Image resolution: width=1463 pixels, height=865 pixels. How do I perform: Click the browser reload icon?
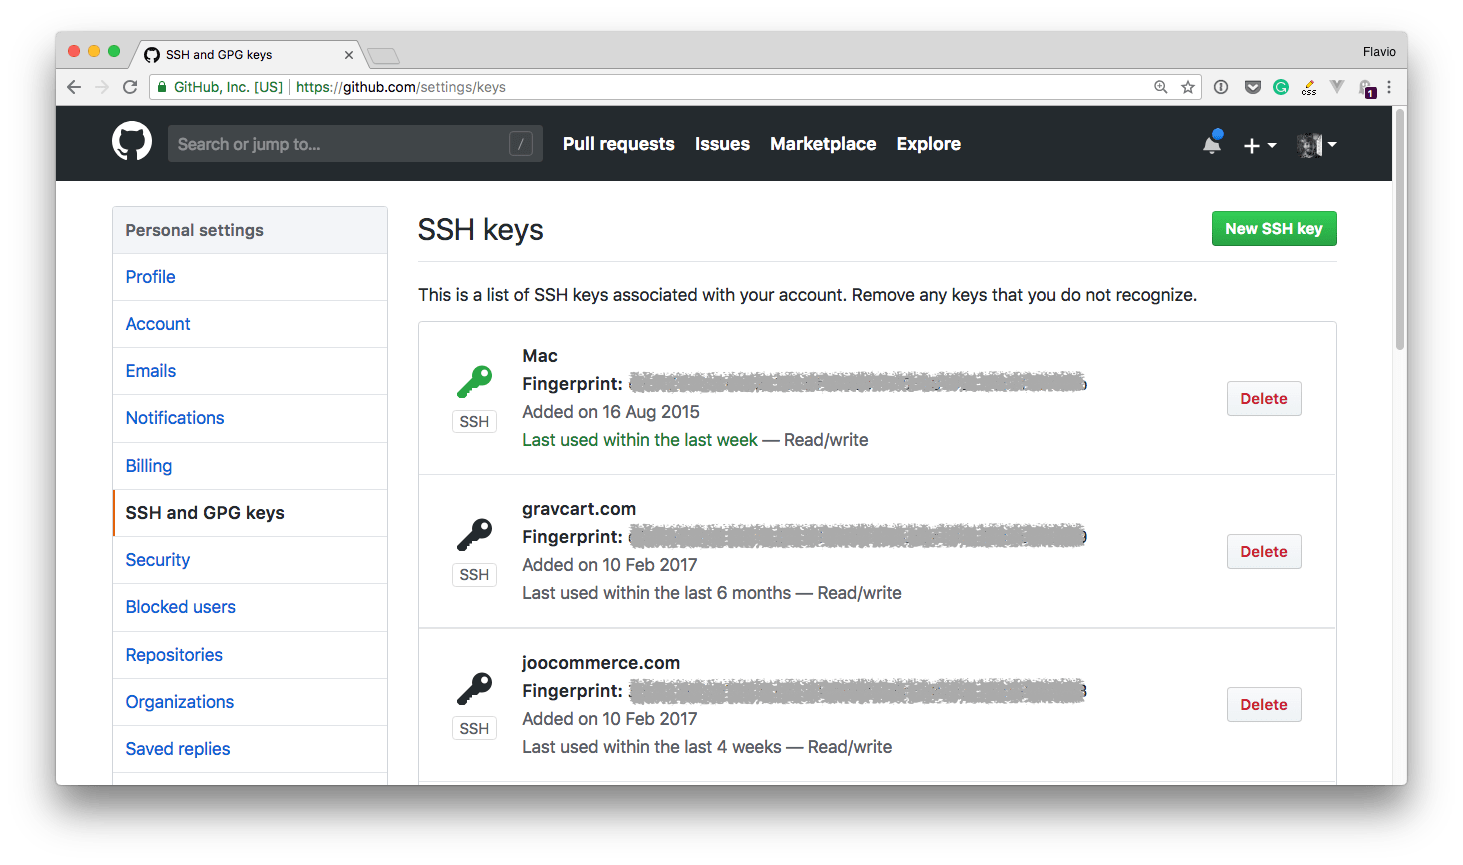pyautogui.click(x=130, y=87)
